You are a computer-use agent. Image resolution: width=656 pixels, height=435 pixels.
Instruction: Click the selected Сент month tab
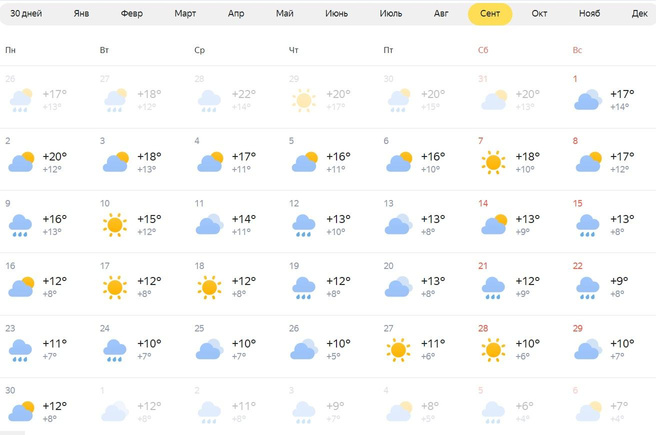click(x=490, y=14)
